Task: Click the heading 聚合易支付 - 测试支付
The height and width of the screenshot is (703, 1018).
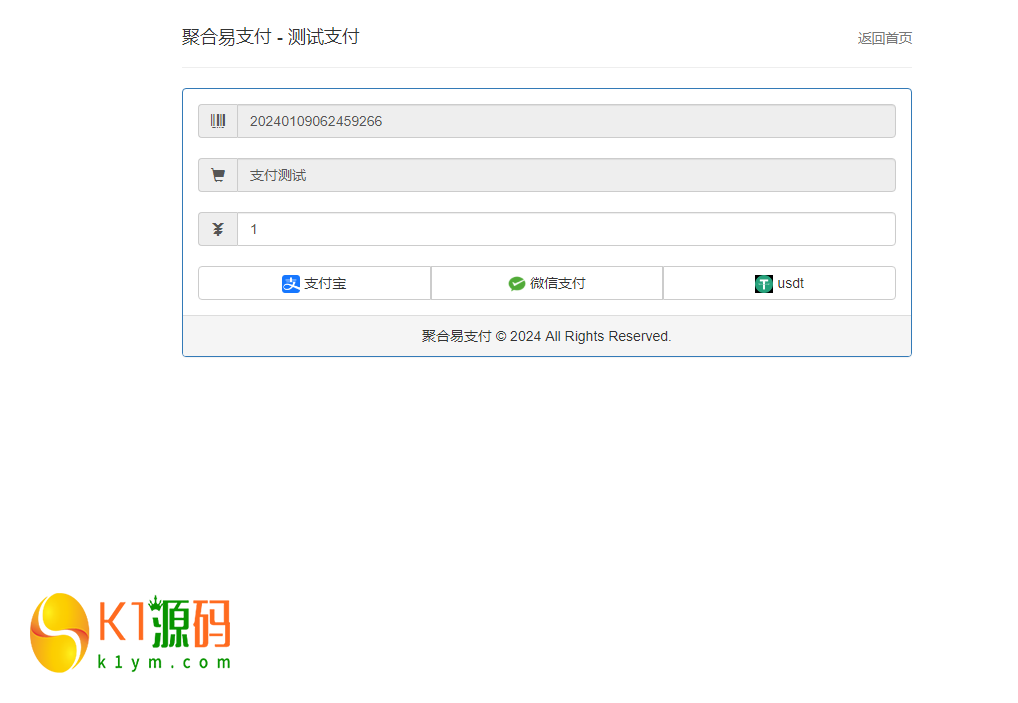Action: [270, 37]
